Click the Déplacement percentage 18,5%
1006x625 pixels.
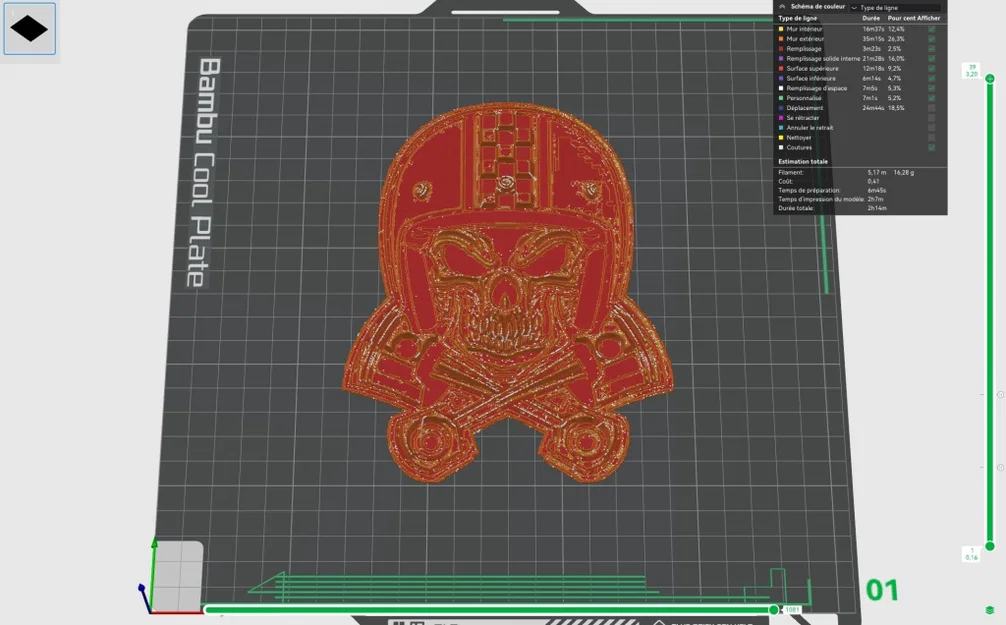(896, 108)
